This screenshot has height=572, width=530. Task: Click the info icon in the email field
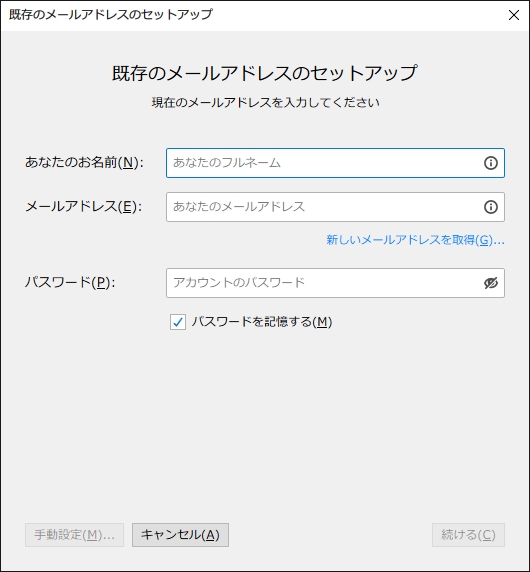(x=491, y=207)
